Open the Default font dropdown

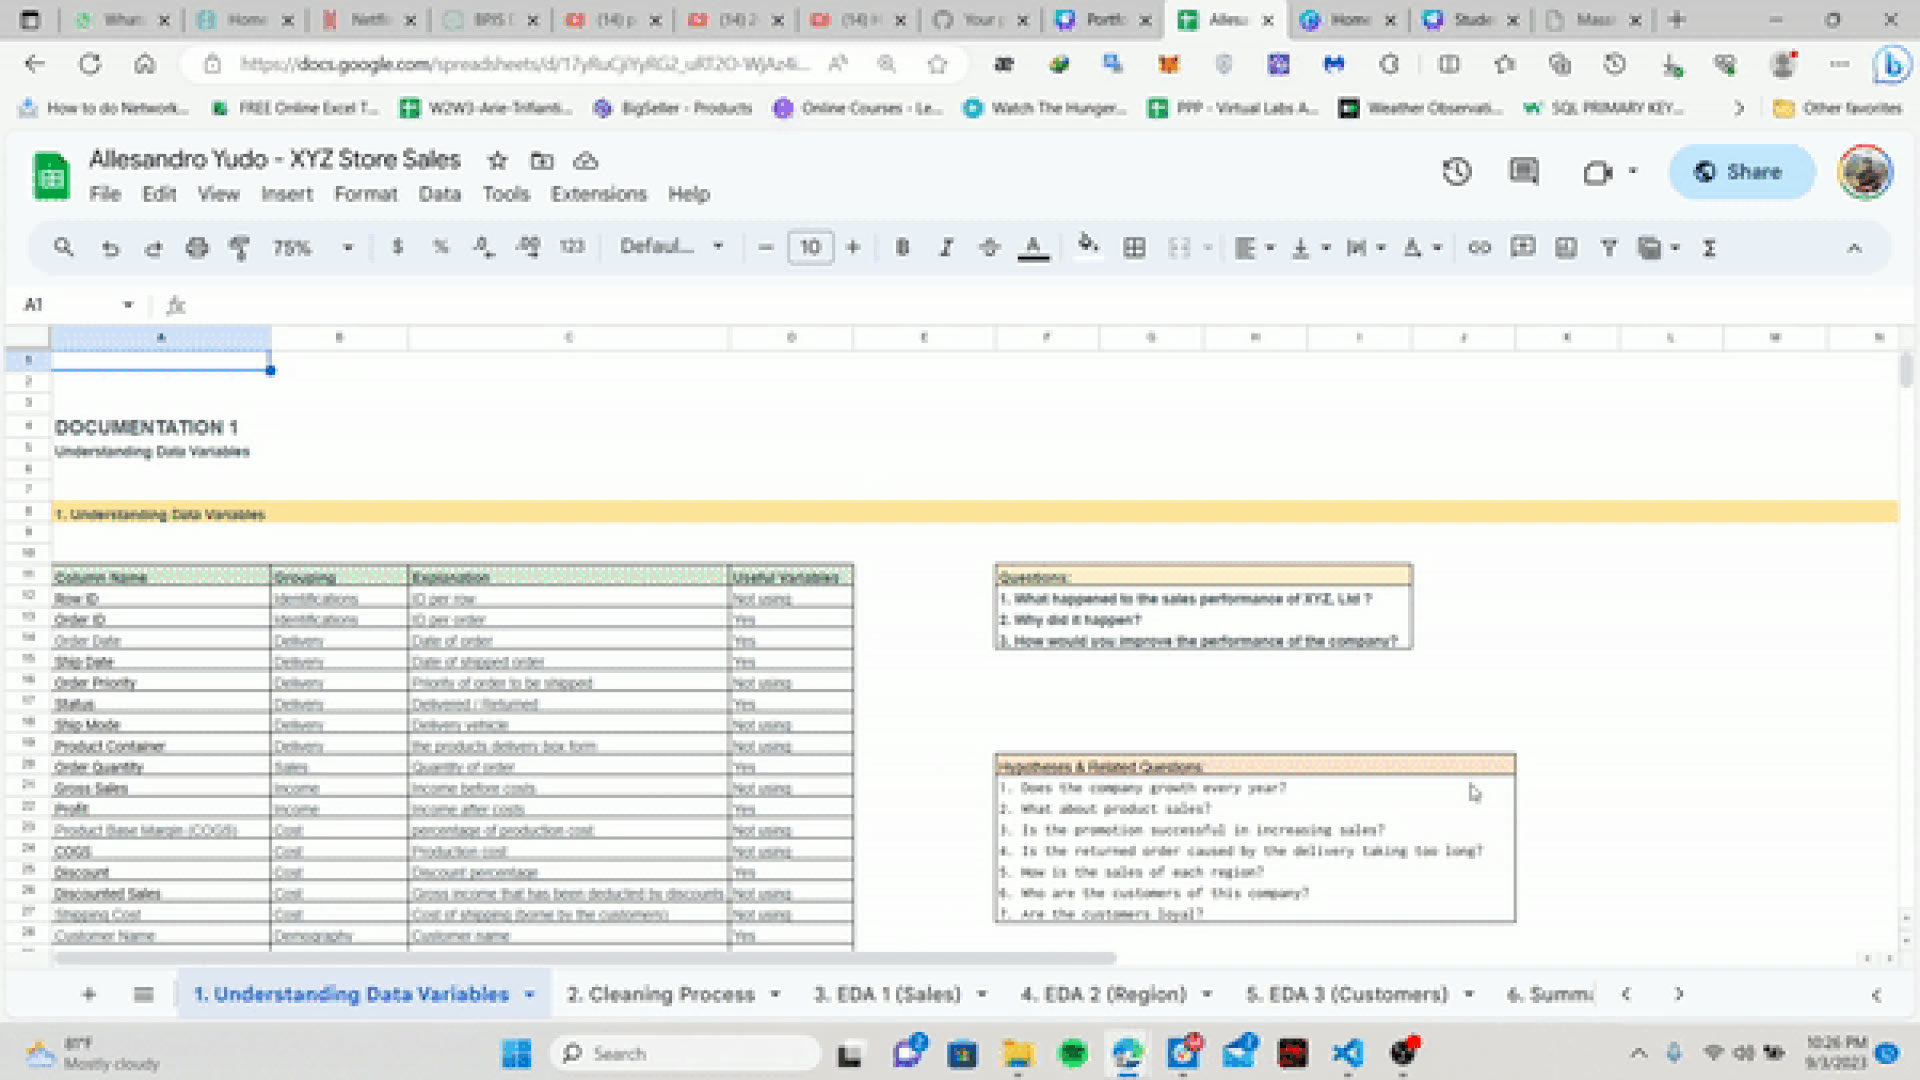click(671, 246)
